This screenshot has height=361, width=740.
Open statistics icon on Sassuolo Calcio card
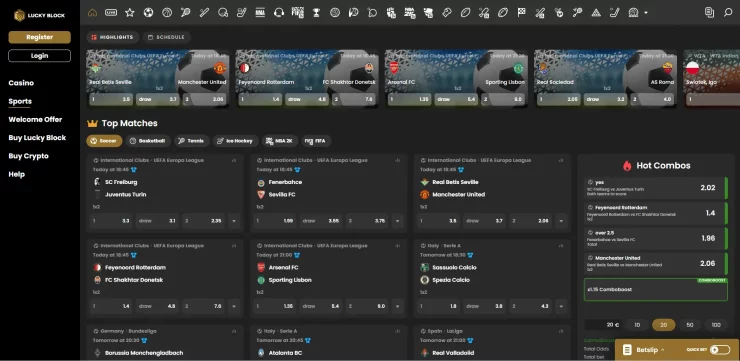coord(561,246)
